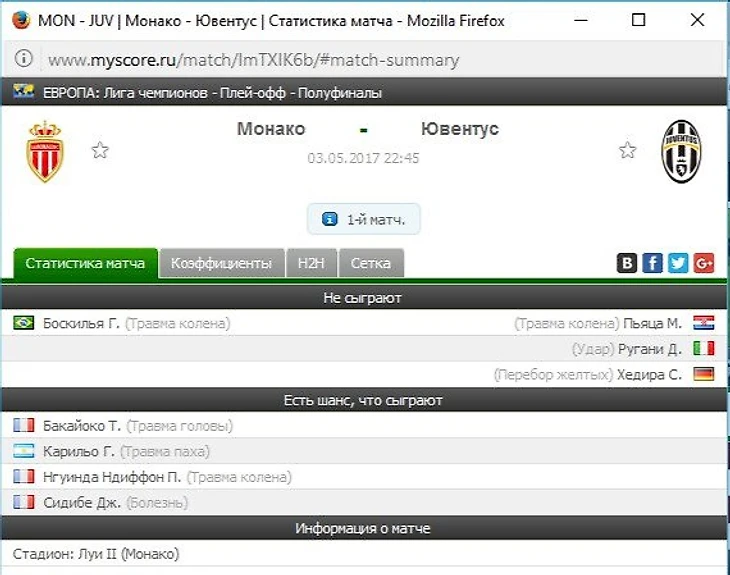Add Juventus to favorites via star
The height and width of the screenshot is (575, 730).
tap(627, 150)
